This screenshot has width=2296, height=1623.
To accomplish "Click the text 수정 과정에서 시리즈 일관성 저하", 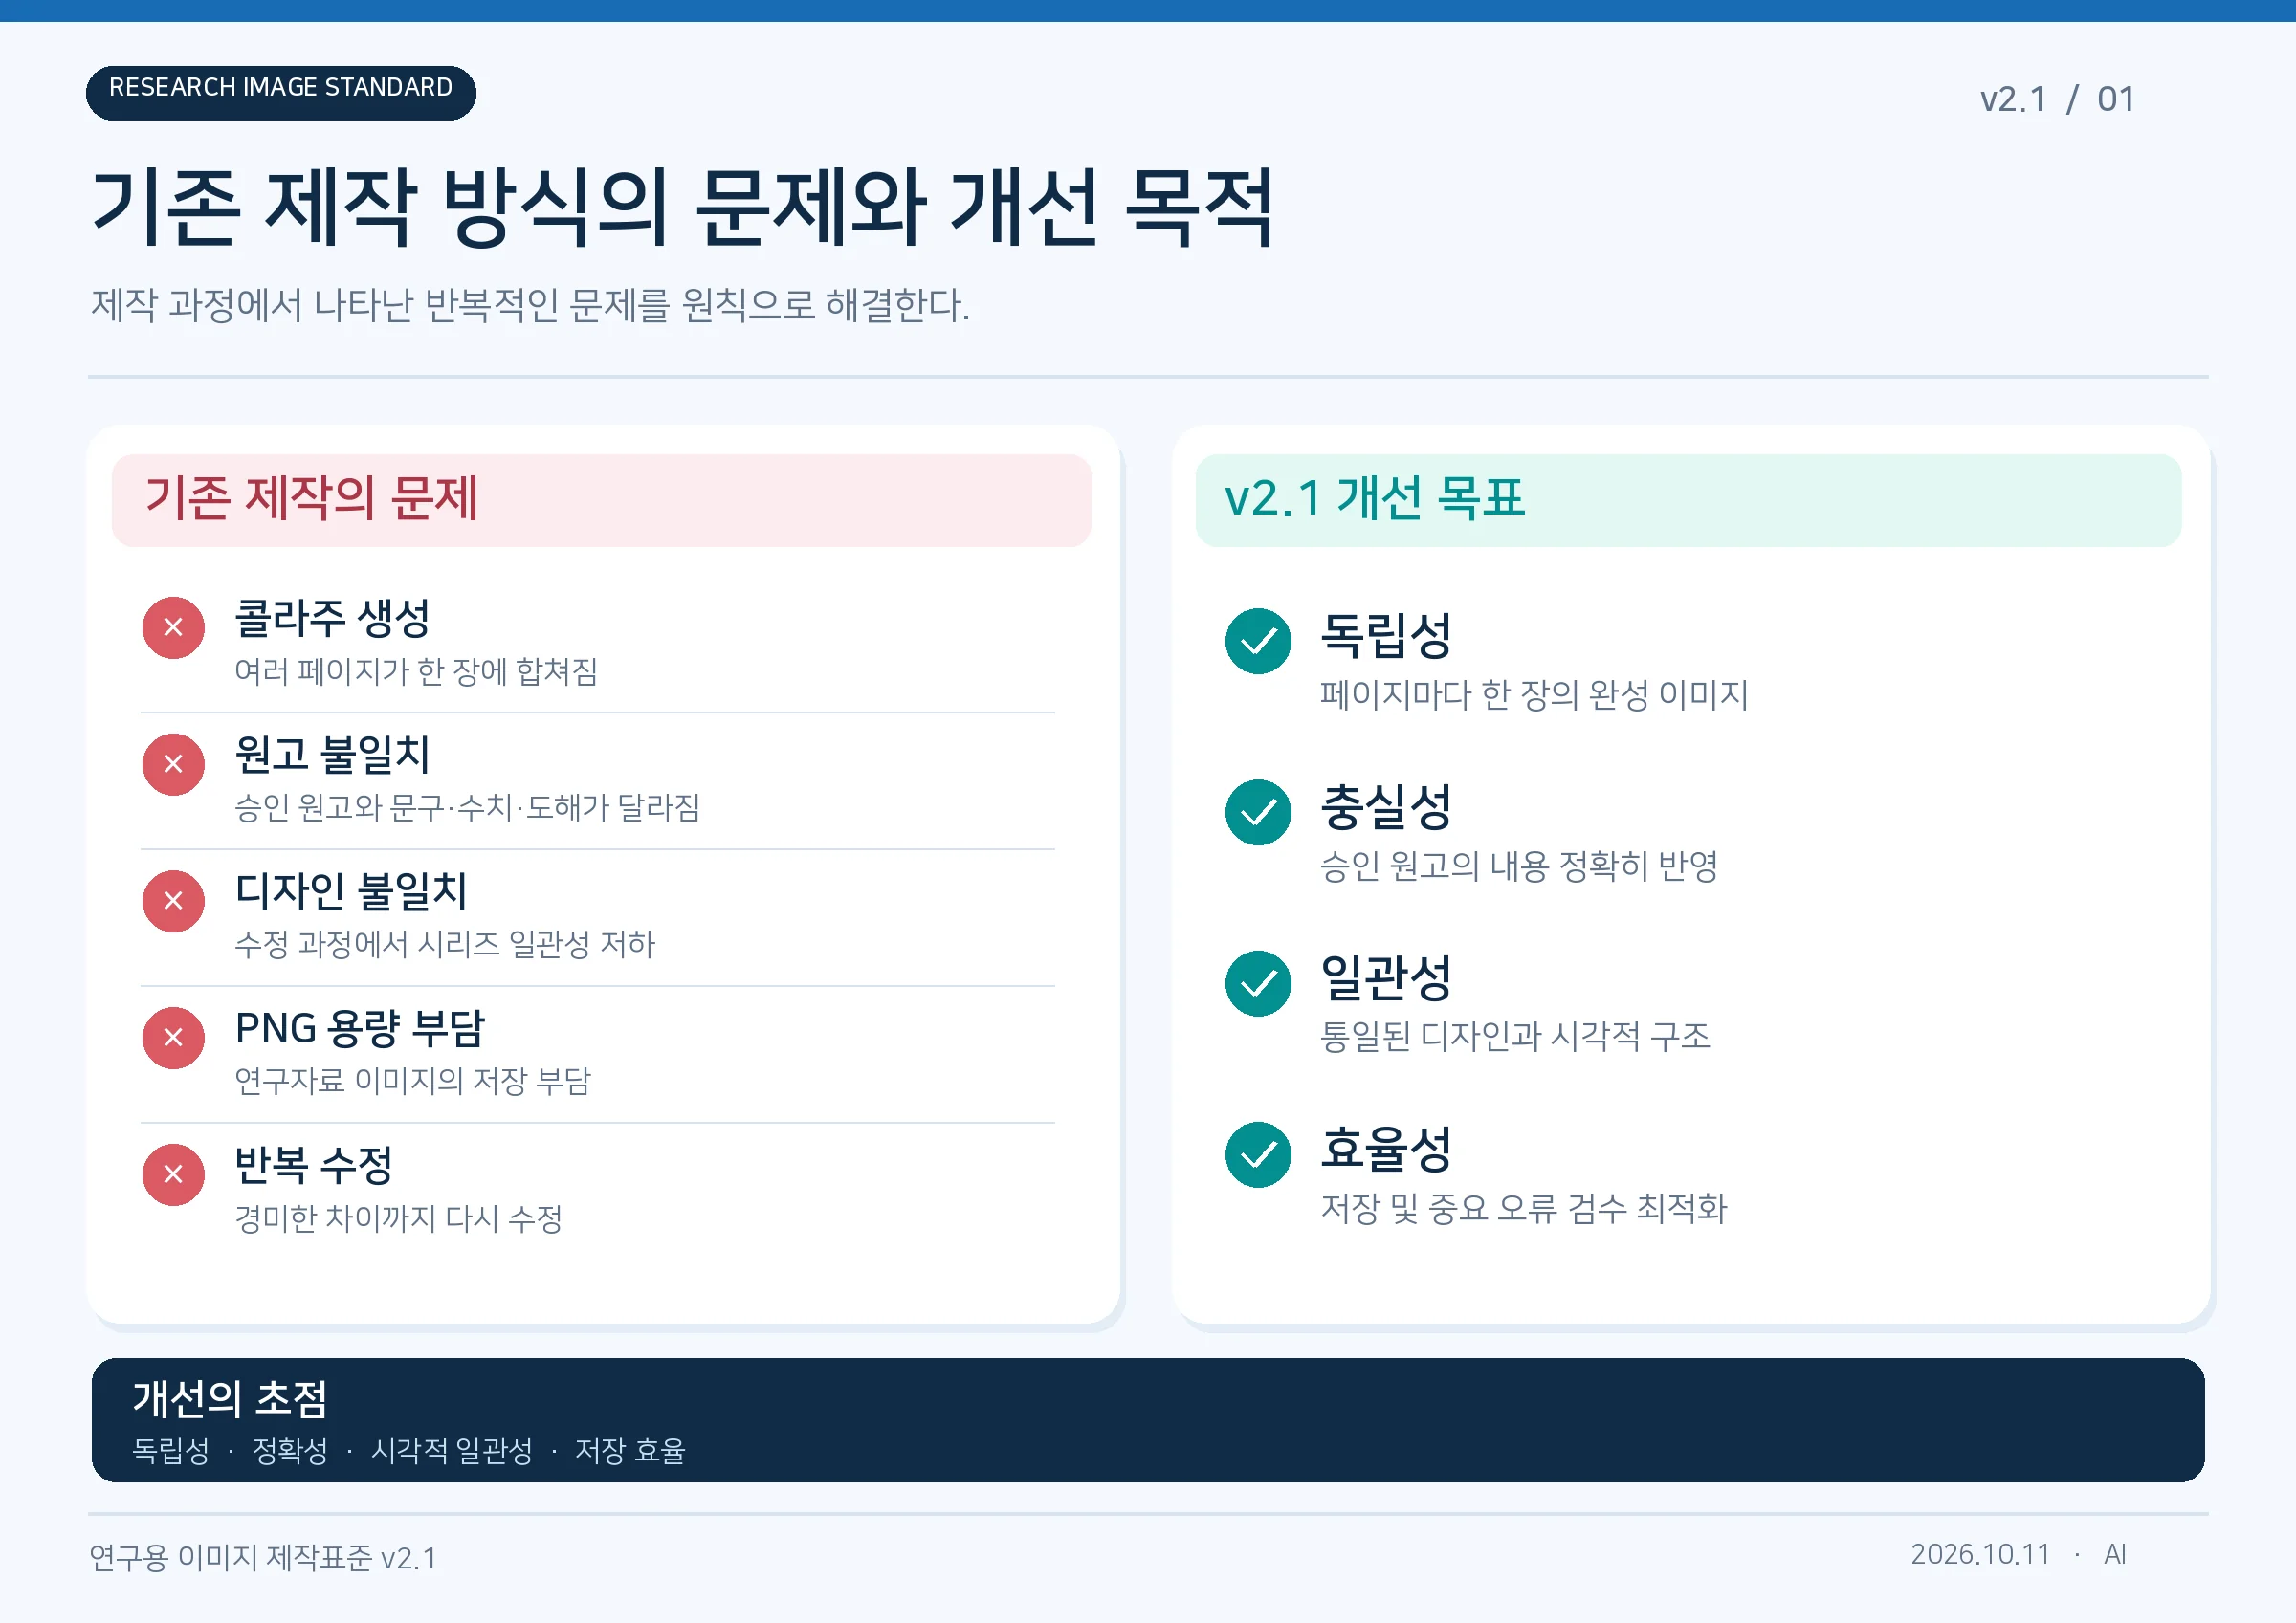I will [445, 944].
